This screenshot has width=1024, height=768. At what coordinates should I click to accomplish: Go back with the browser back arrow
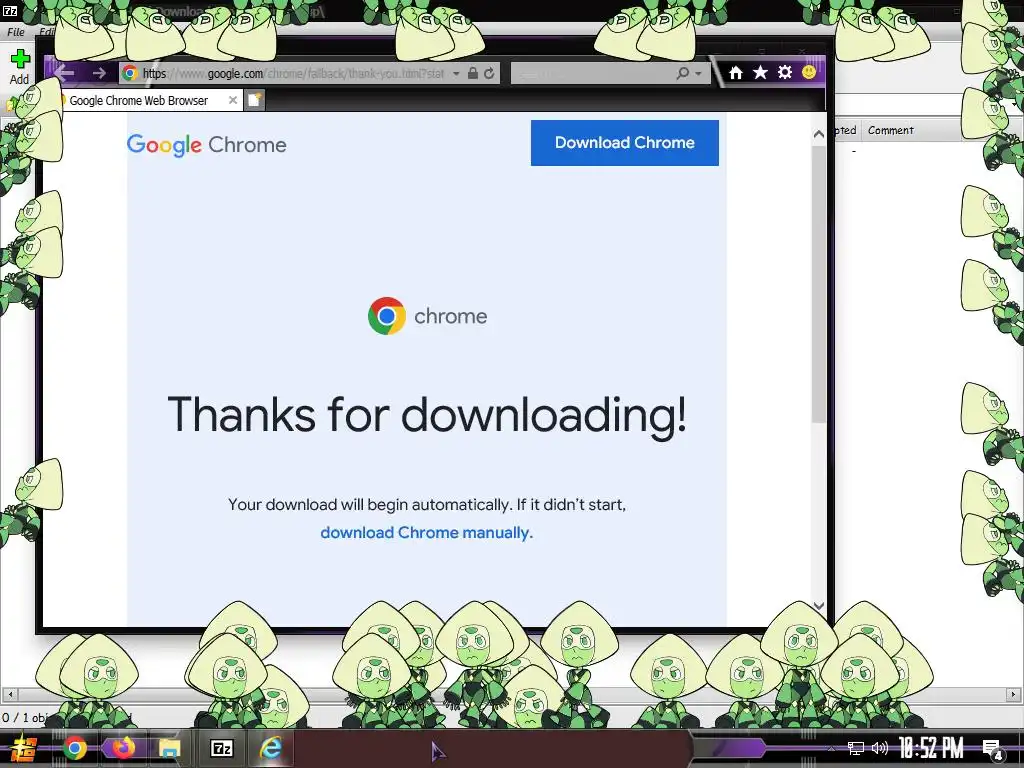coord(65,72)
